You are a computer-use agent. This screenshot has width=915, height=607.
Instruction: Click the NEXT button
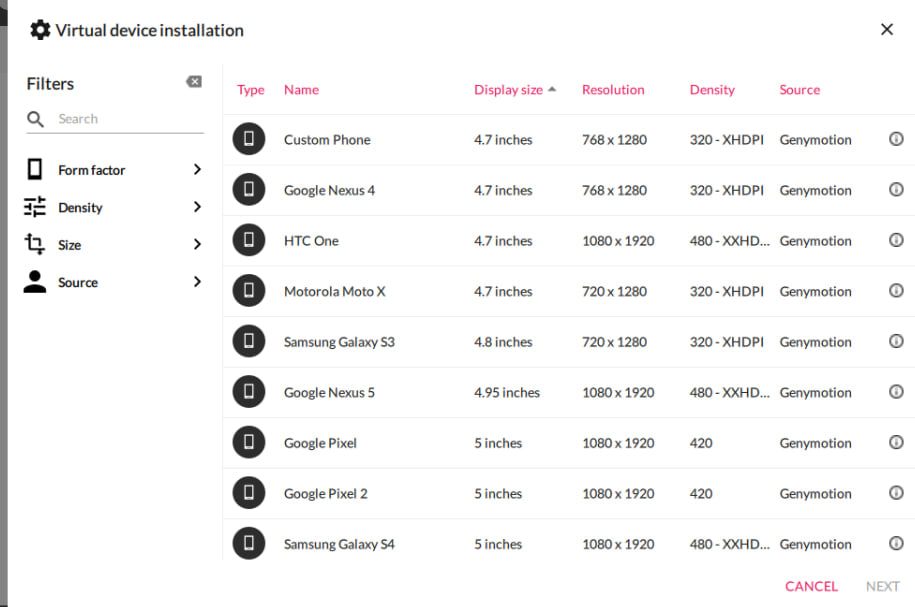[x=882, y=586]
